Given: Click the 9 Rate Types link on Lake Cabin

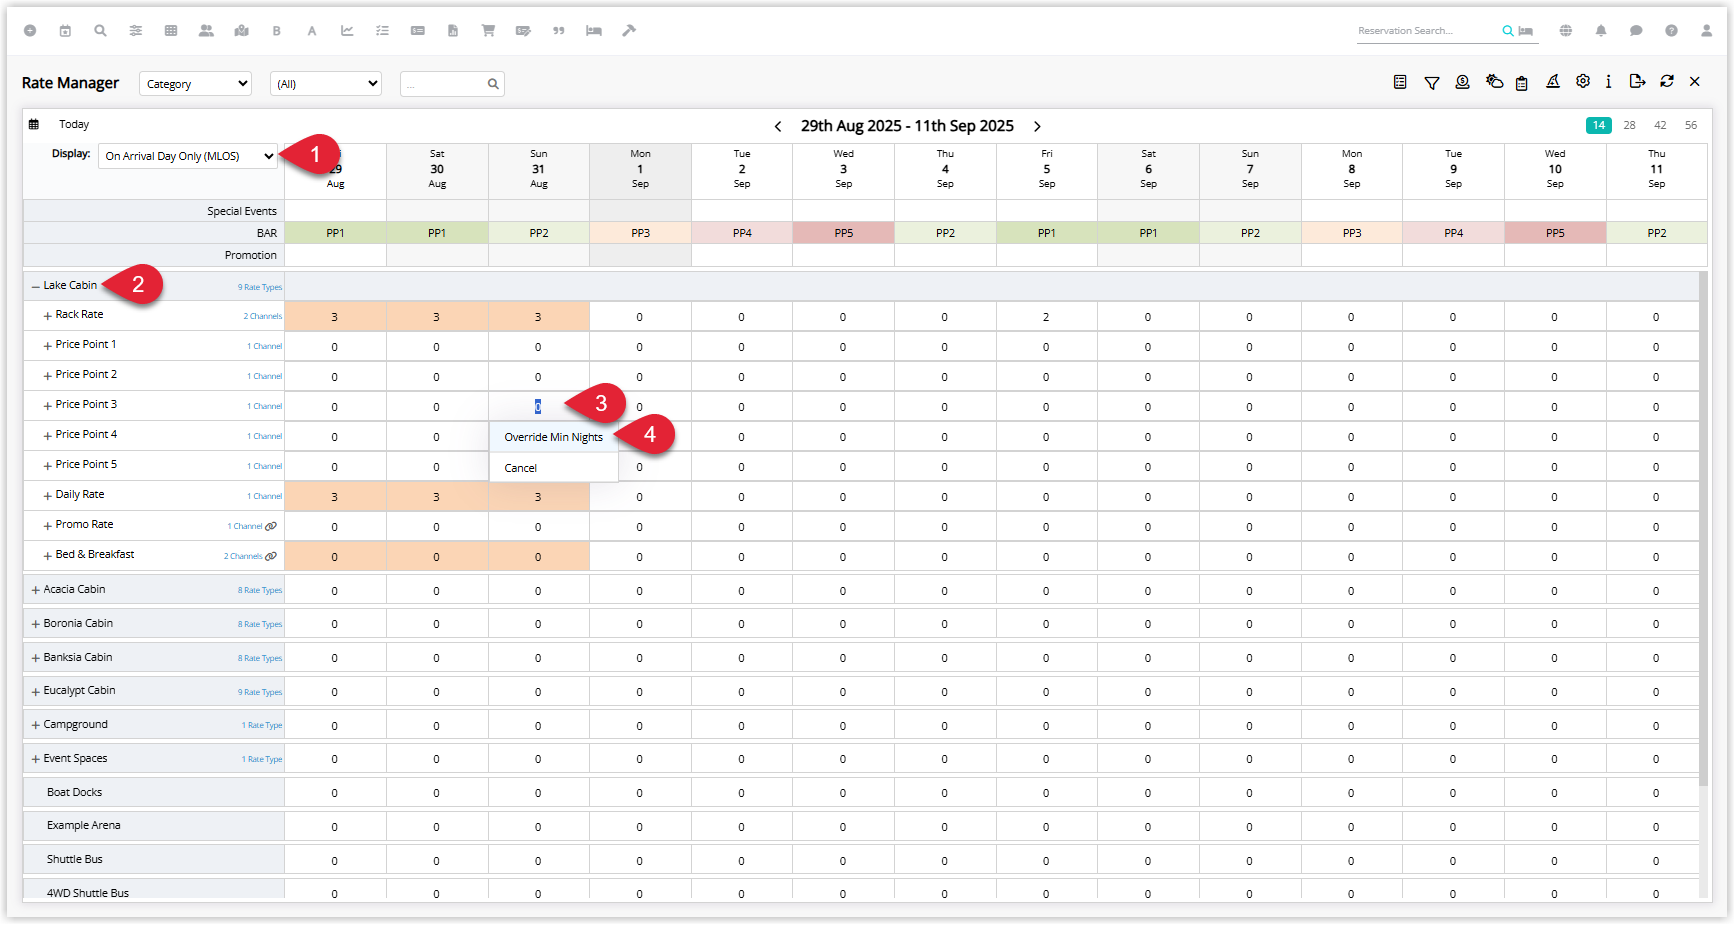Looking at the screenshot, I should (x=260, y=287).
